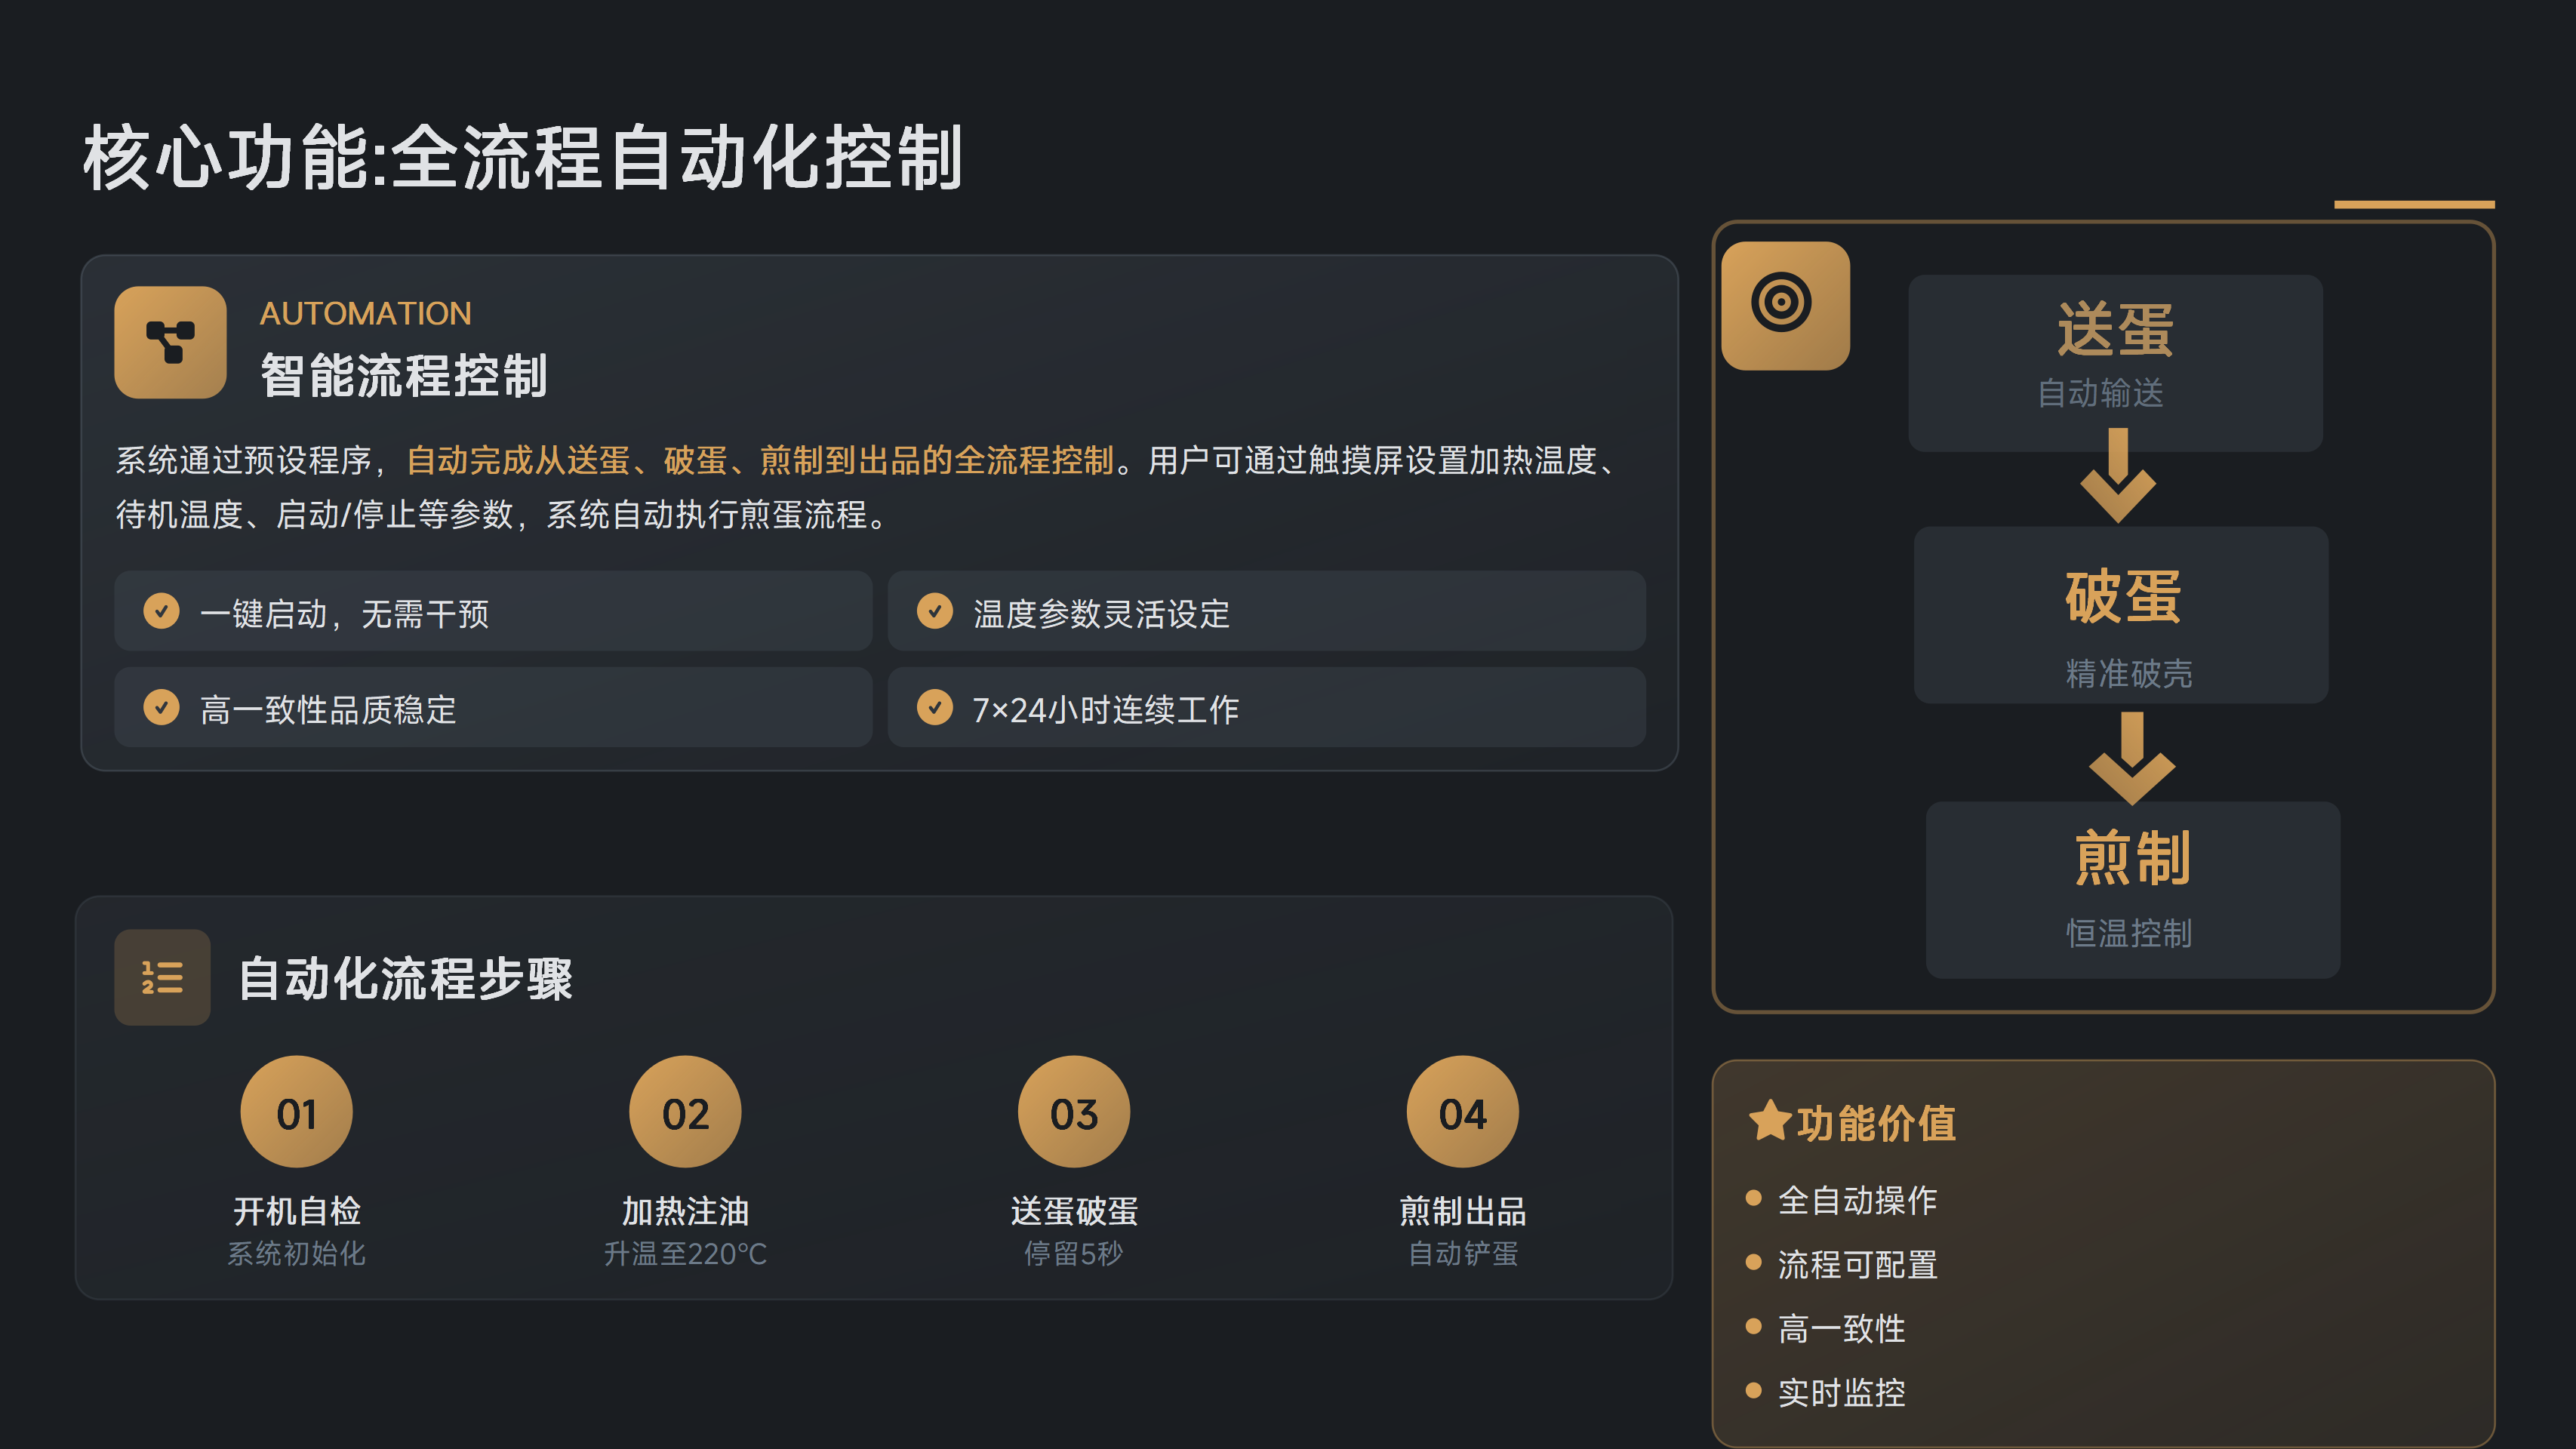This screenshot has height=1449, width=2576.
Task: Click the star icon beside 功能价值
Action: pyautogui.click(x=1769, y=1121)
